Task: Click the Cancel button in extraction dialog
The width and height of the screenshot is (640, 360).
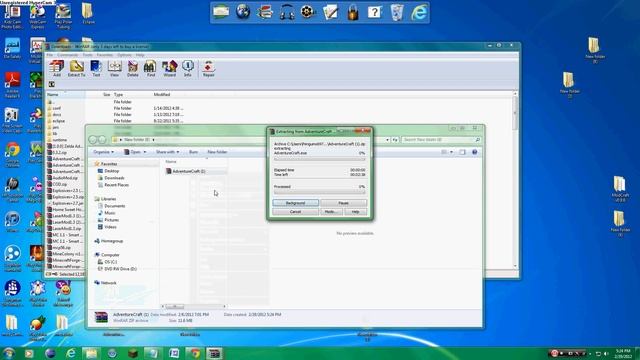Action: click(296, 212)
